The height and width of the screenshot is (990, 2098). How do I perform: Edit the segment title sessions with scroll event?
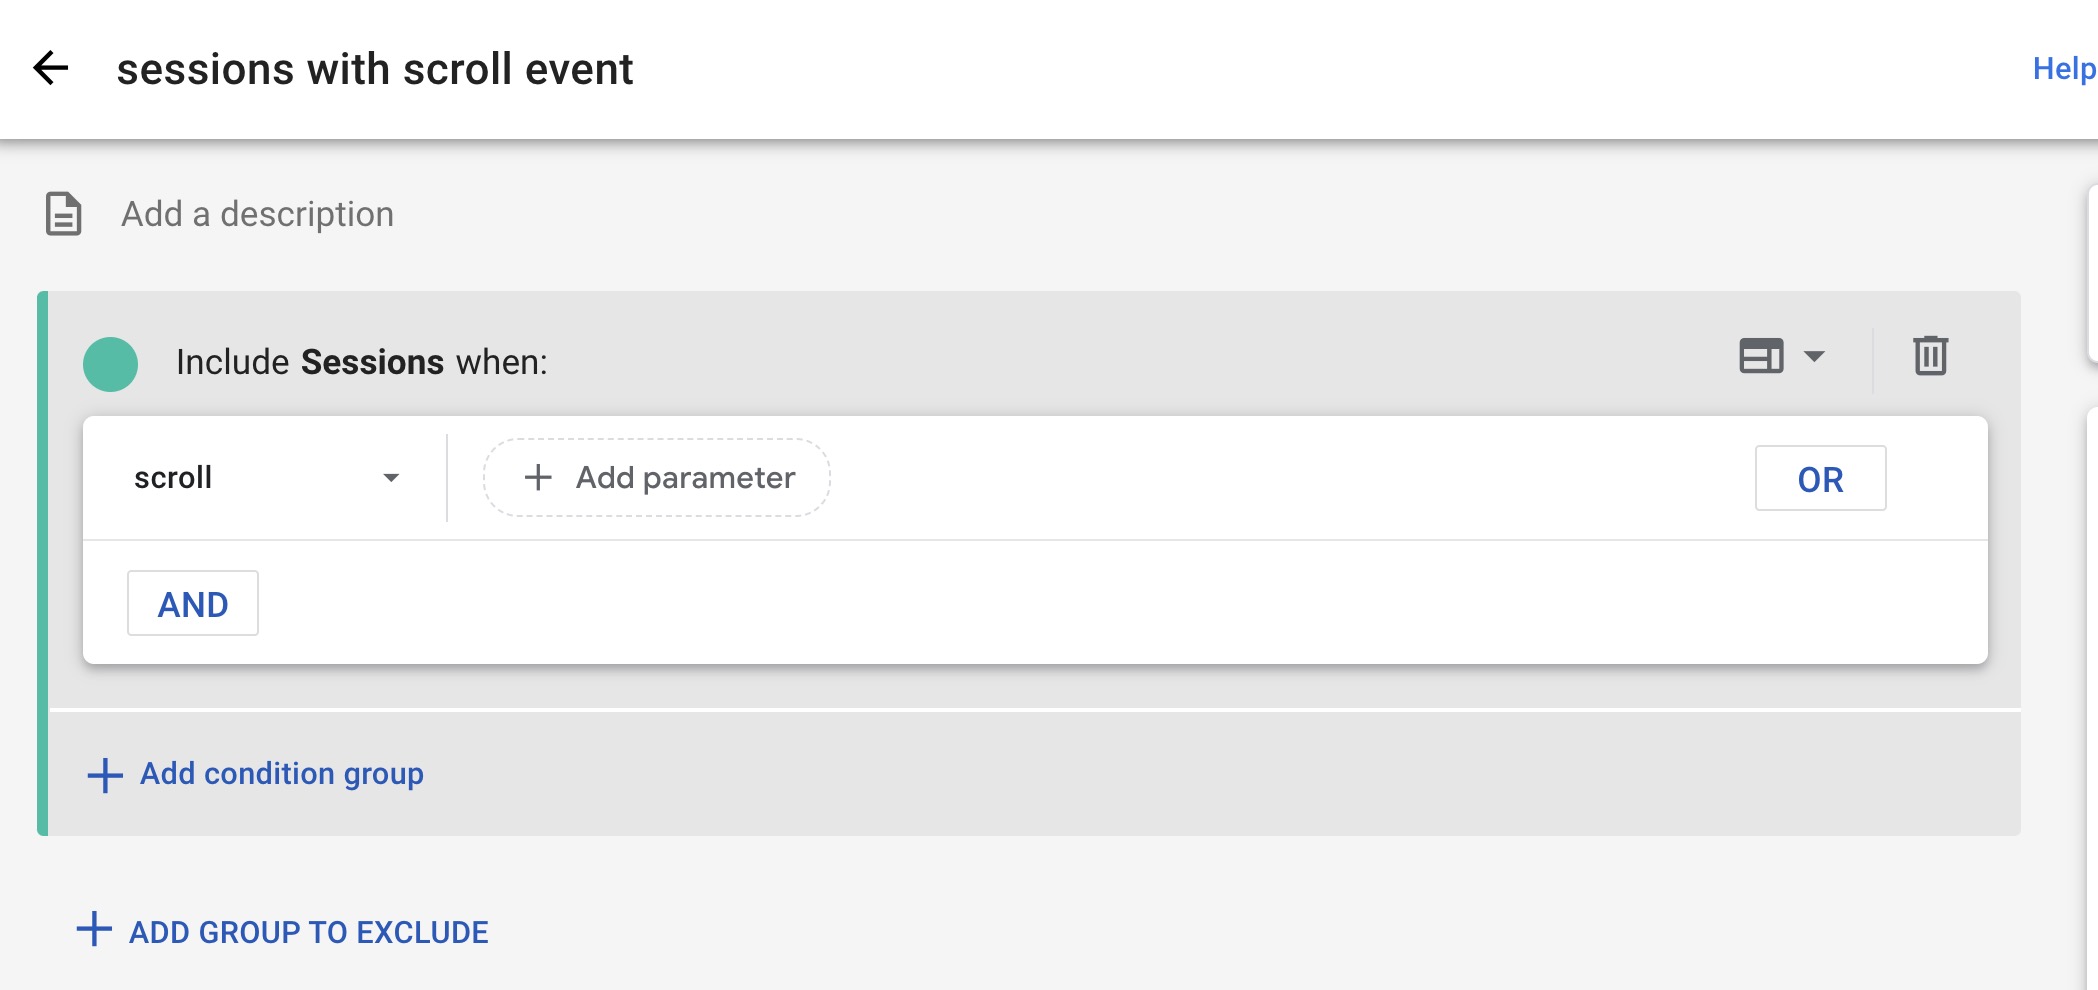pyautogui.click(x=375, y=69)
